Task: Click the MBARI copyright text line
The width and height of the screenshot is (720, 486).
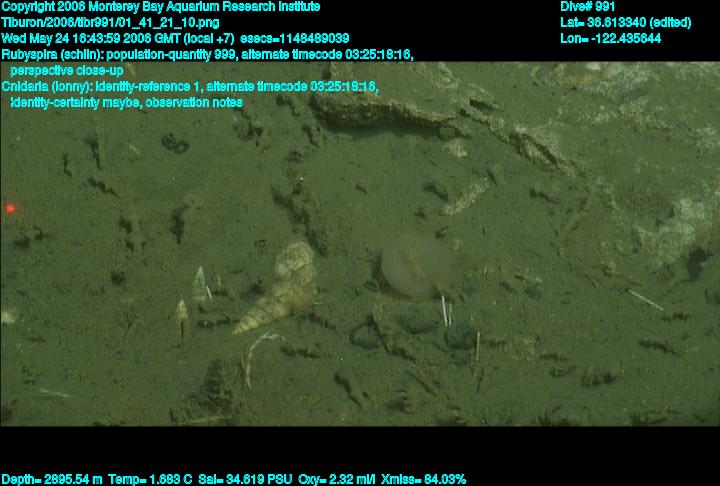Action: 160,7
